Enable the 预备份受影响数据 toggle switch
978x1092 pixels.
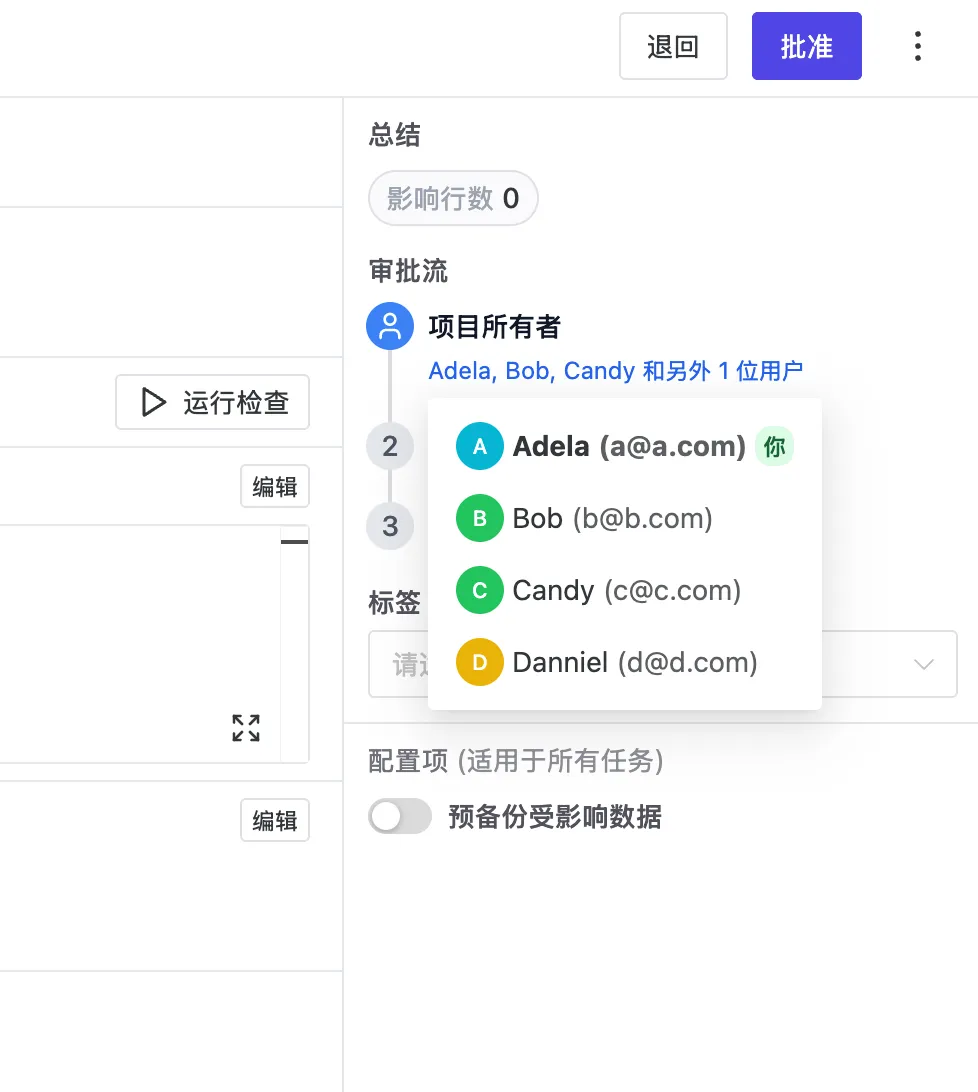pos(400,817)
